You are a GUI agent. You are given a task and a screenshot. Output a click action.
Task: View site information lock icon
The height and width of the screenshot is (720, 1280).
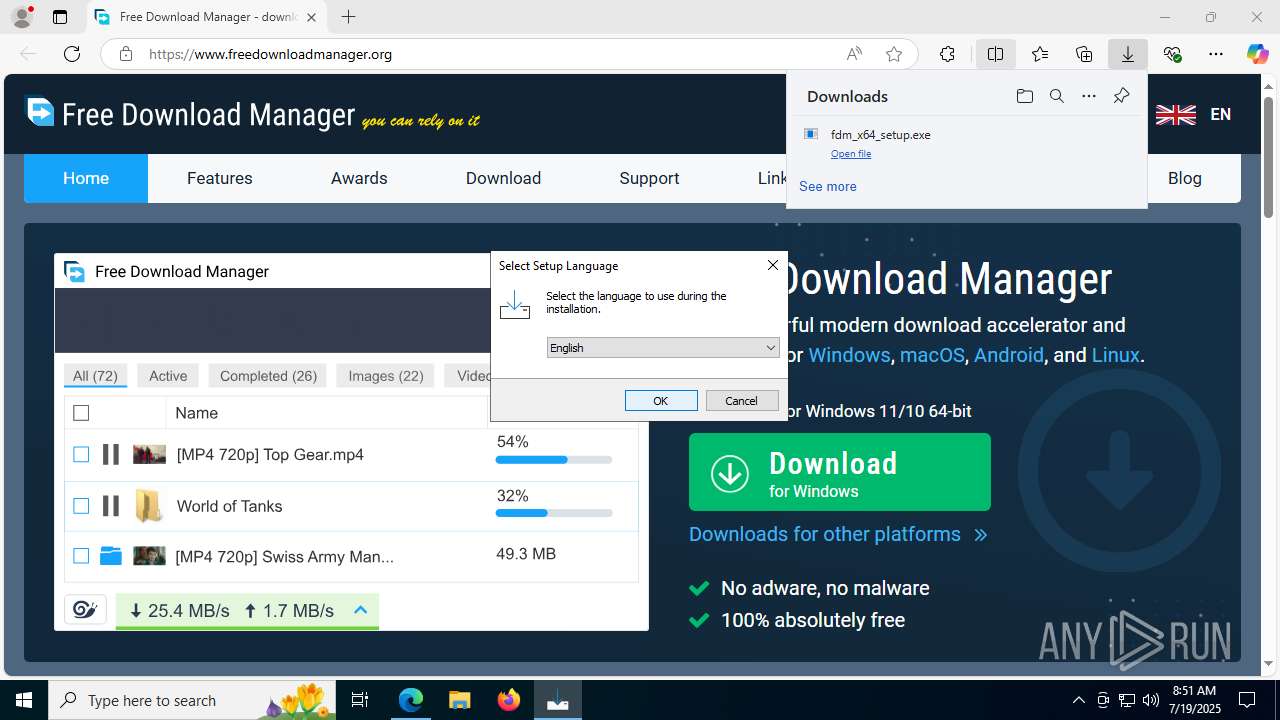click(126, 54)
